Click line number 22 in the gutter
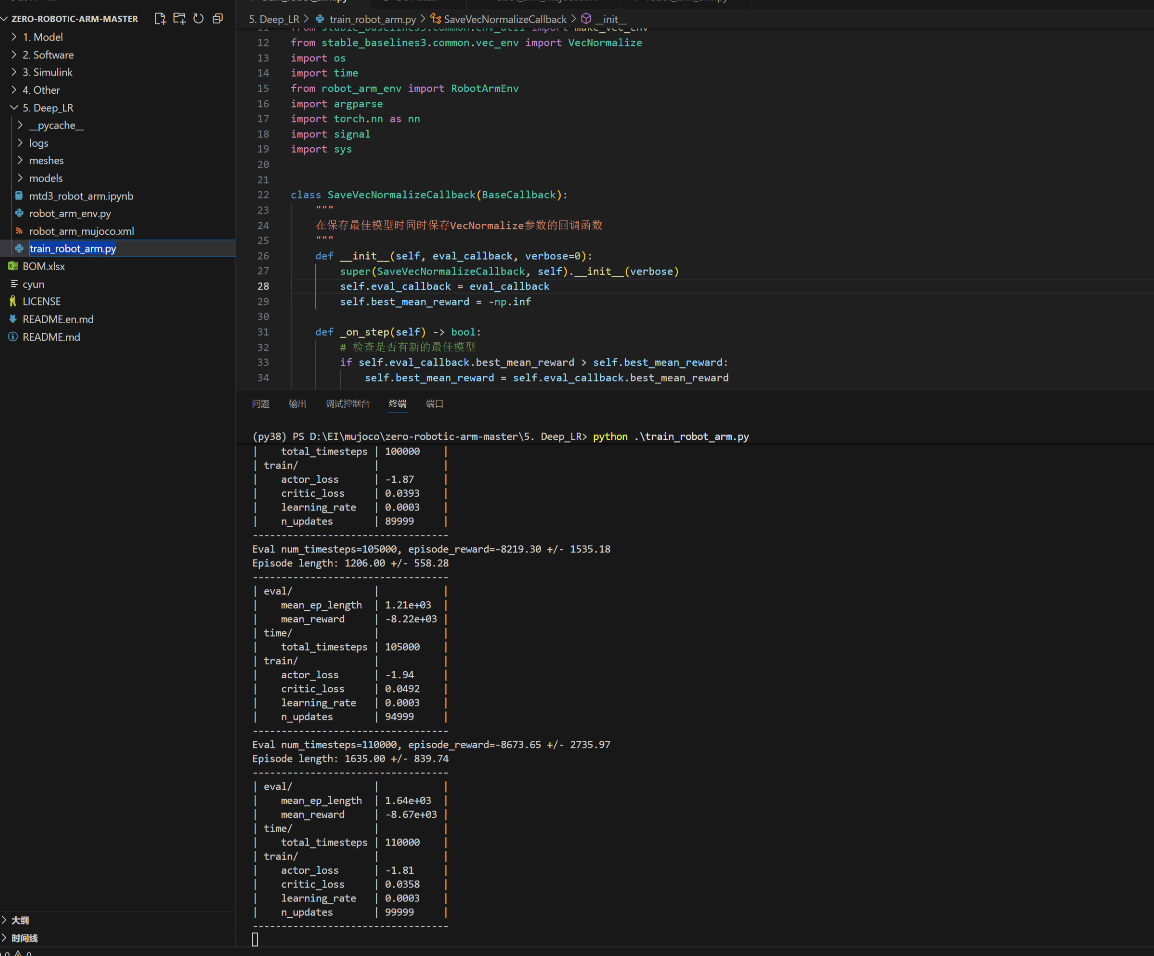The image size is (1154, 956). [263, 195]
